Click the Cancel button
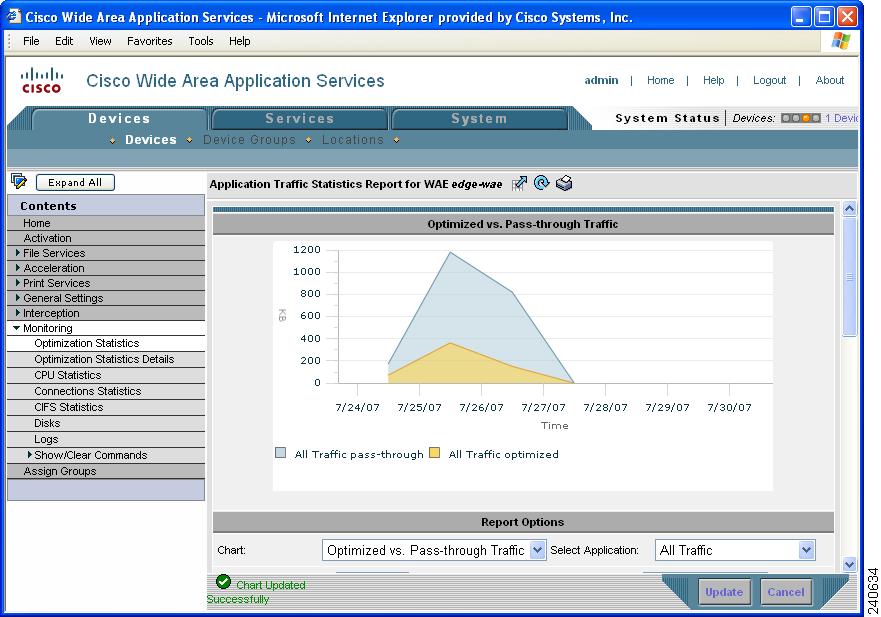 [x=786, y=592]
